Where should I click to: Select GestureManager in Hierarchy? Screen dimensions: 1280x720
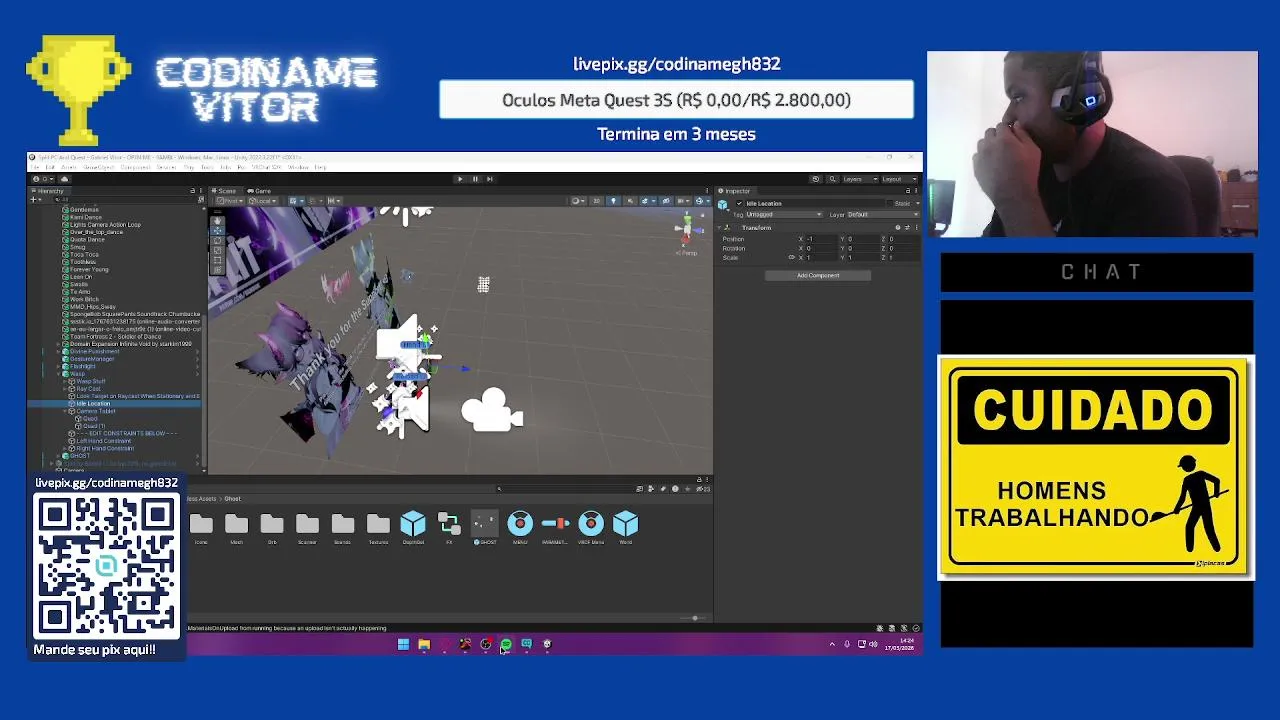(x=92, y=359)
